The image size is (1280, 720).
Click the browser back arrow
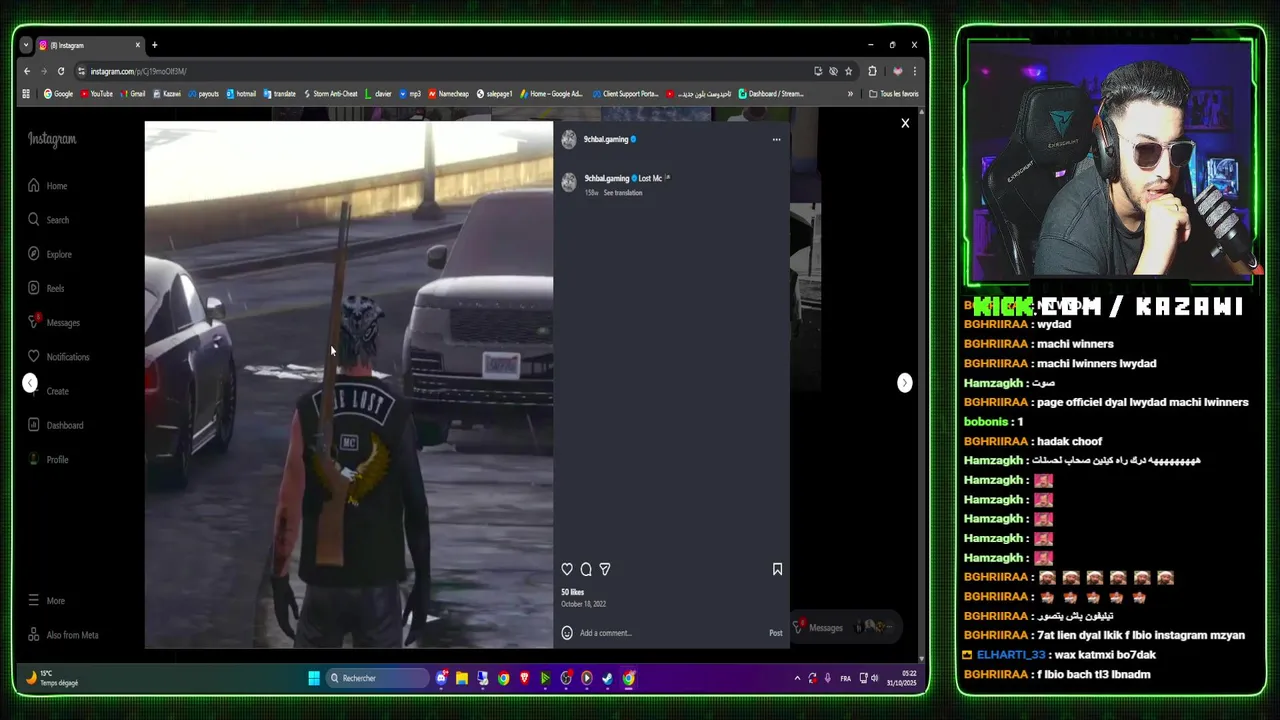(x=27, y=71)
